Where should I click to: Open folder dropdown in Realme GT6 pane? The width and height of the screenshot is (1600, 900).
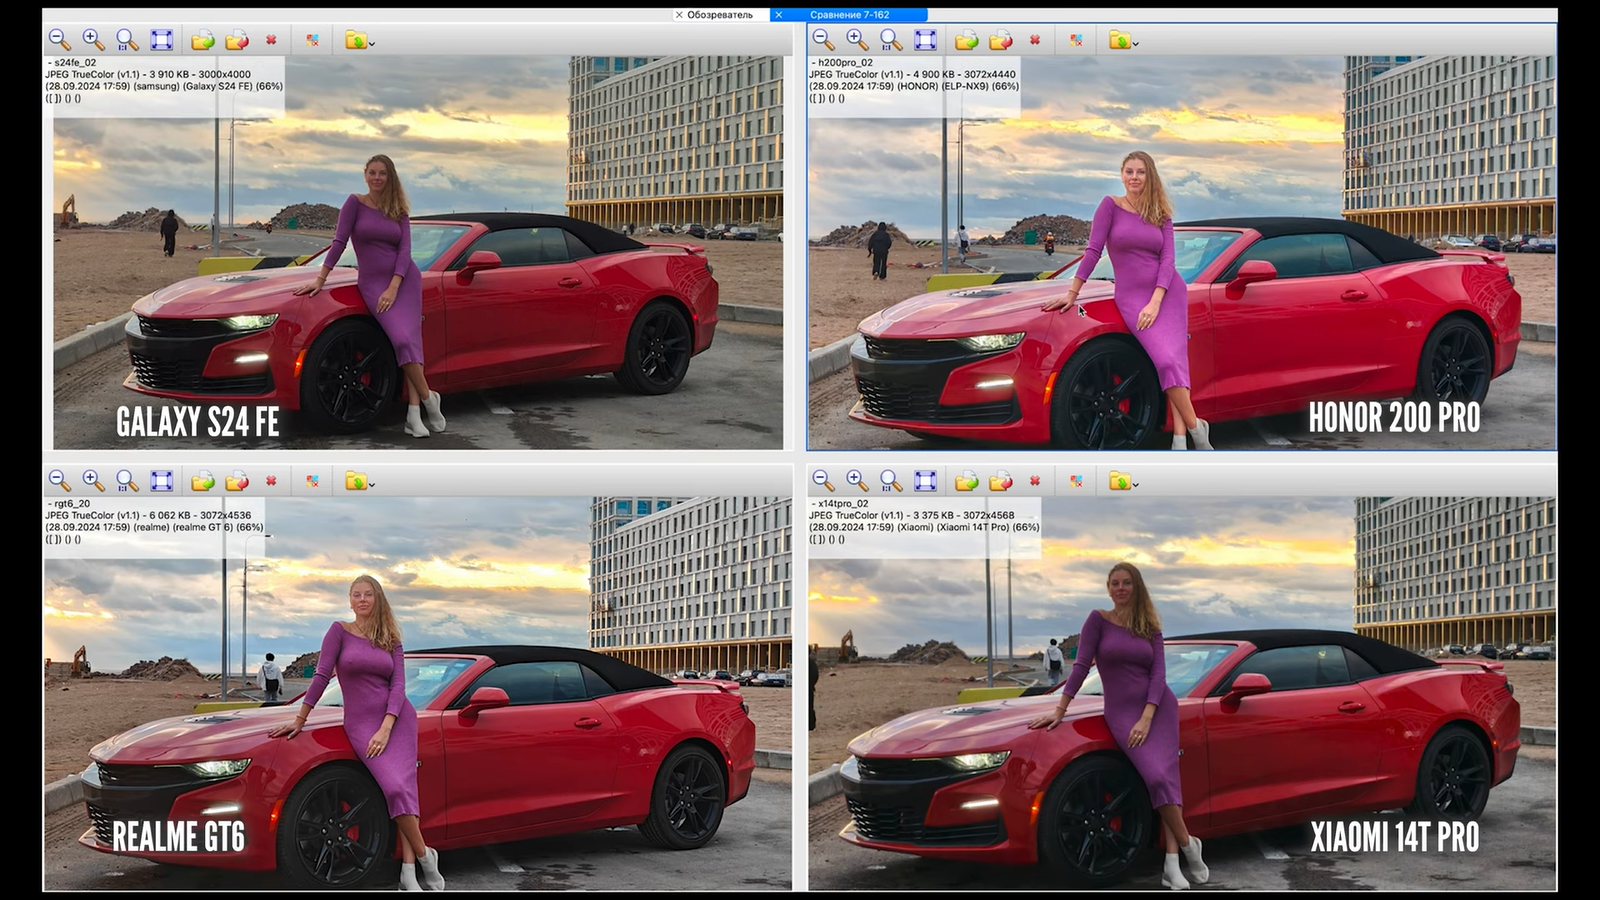360,482
